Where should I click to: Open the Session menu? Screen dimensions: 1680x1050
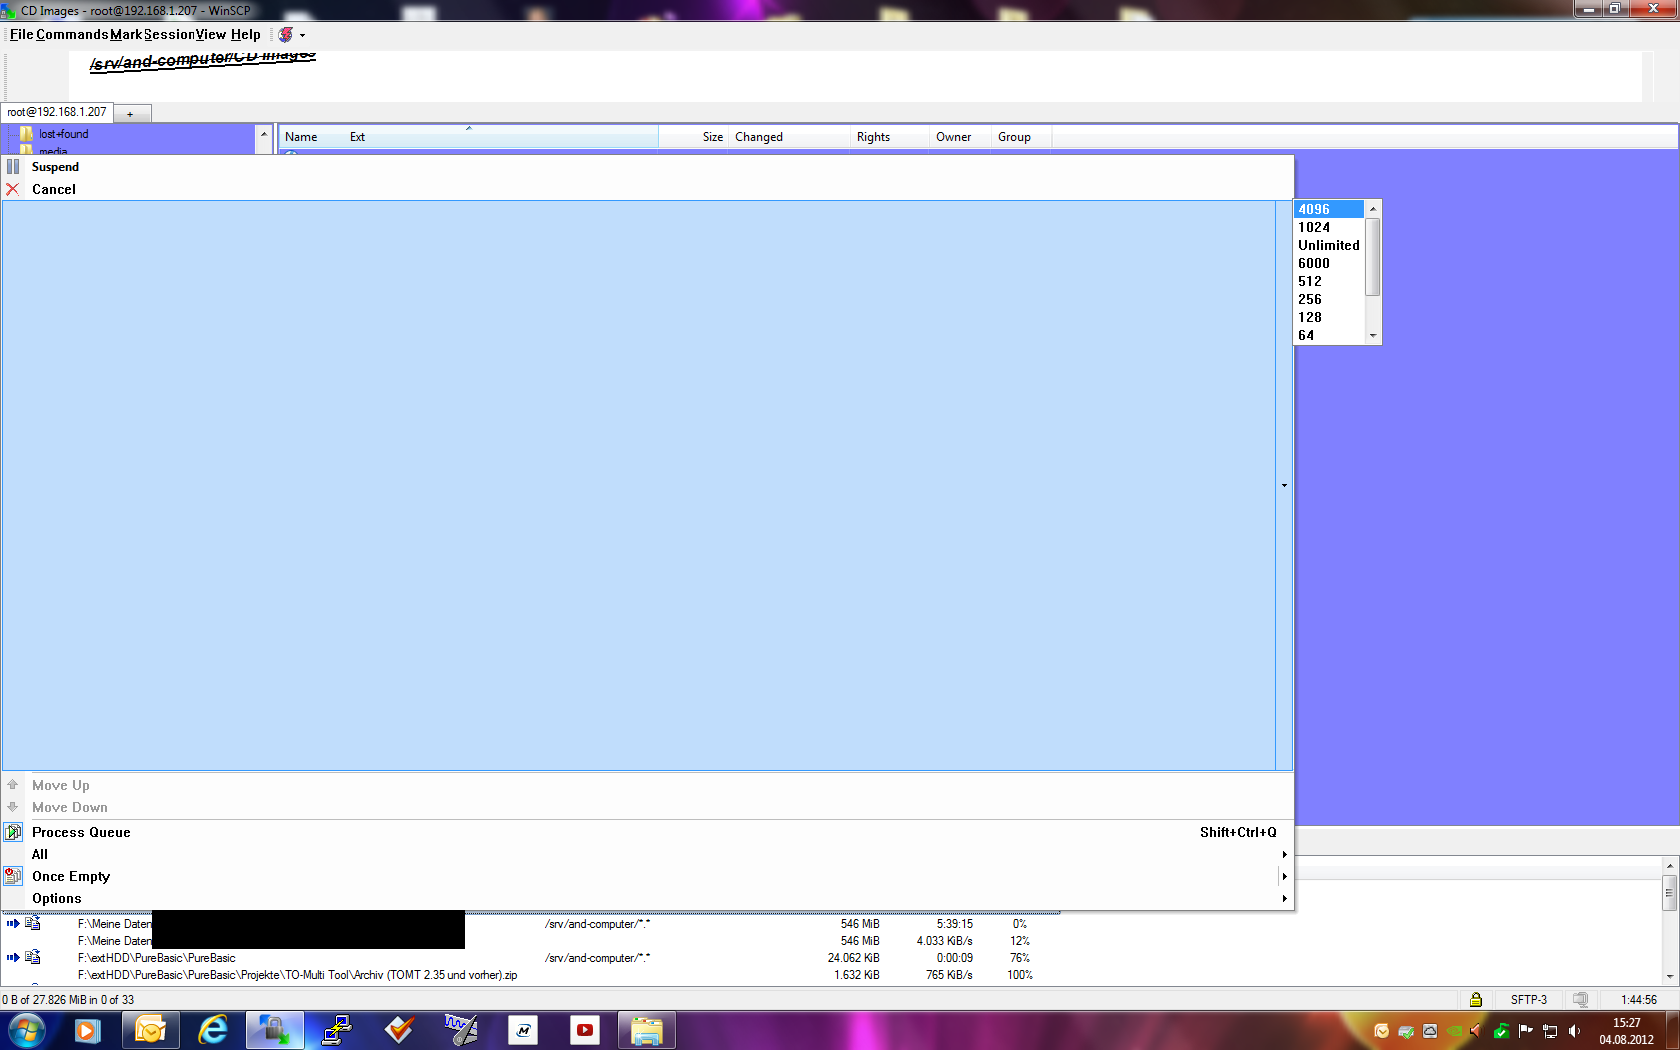(168, 35)
